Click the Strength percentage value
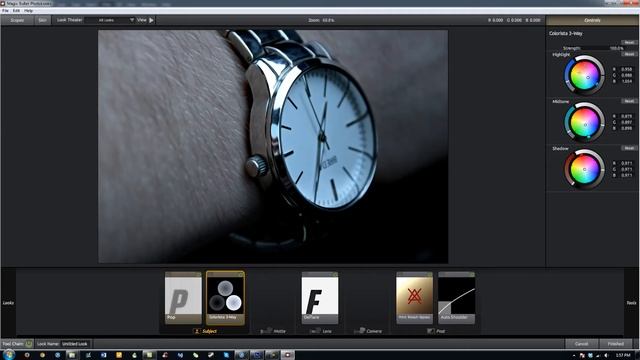The height and width of the screenshot is (360, 640). pos(616,48)
